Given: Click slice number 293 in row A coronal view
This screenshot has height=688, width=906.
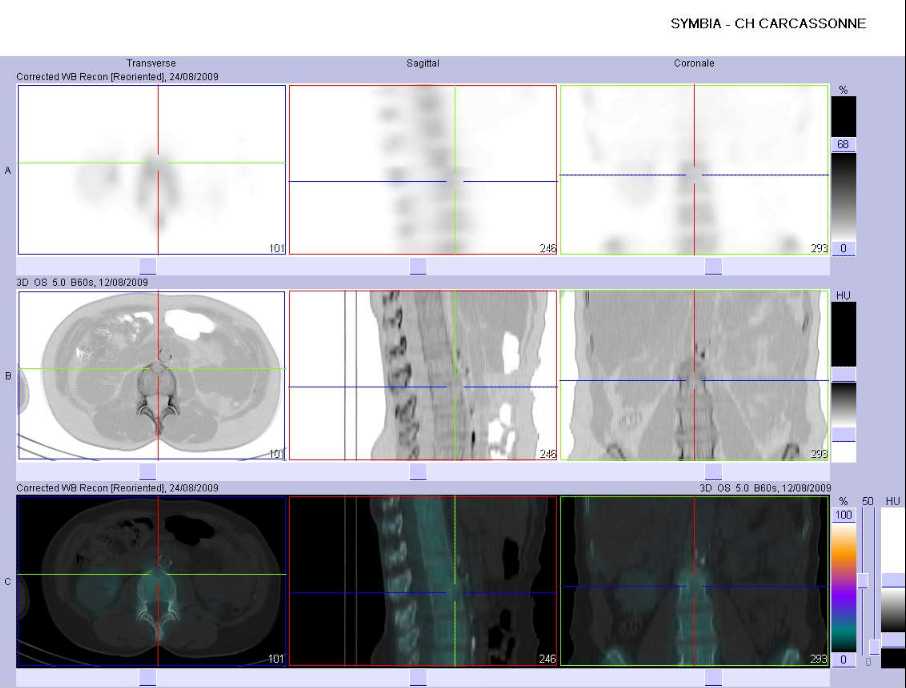Looking at the screenshot, I should pyautogui.click(x=819, y=248).
